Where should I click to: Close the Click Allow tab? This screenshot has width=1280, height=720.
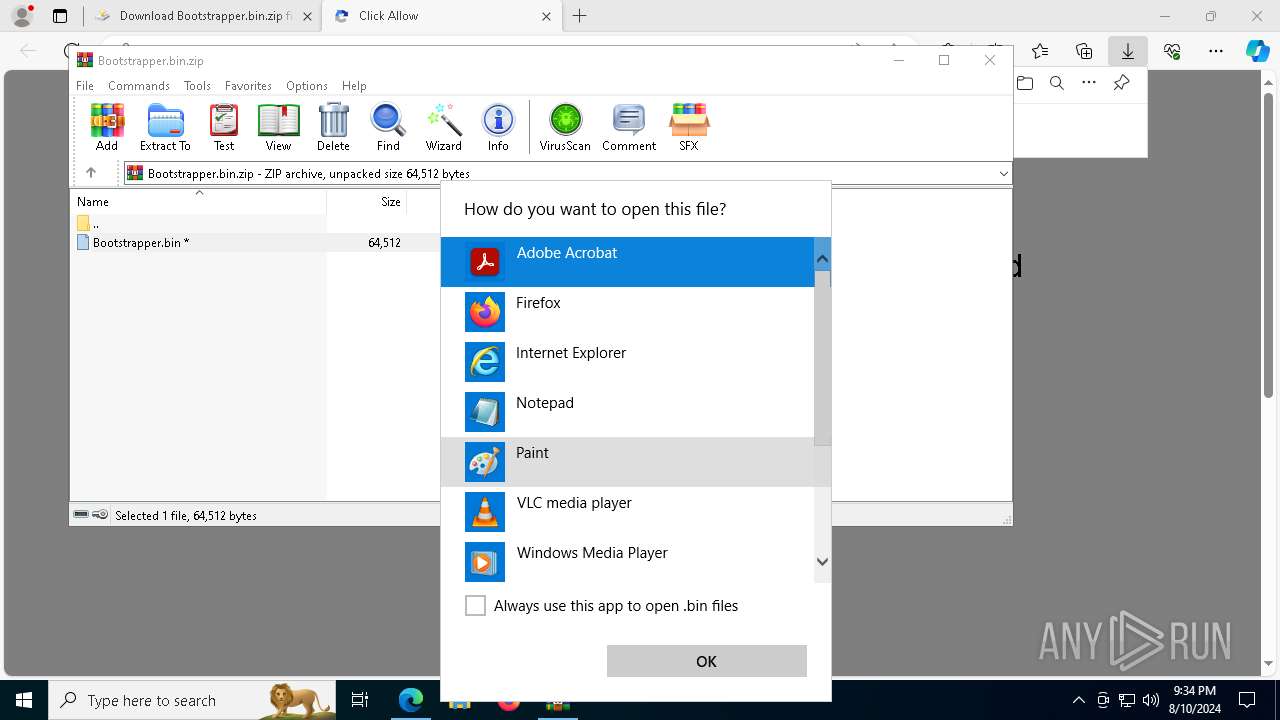547,16
